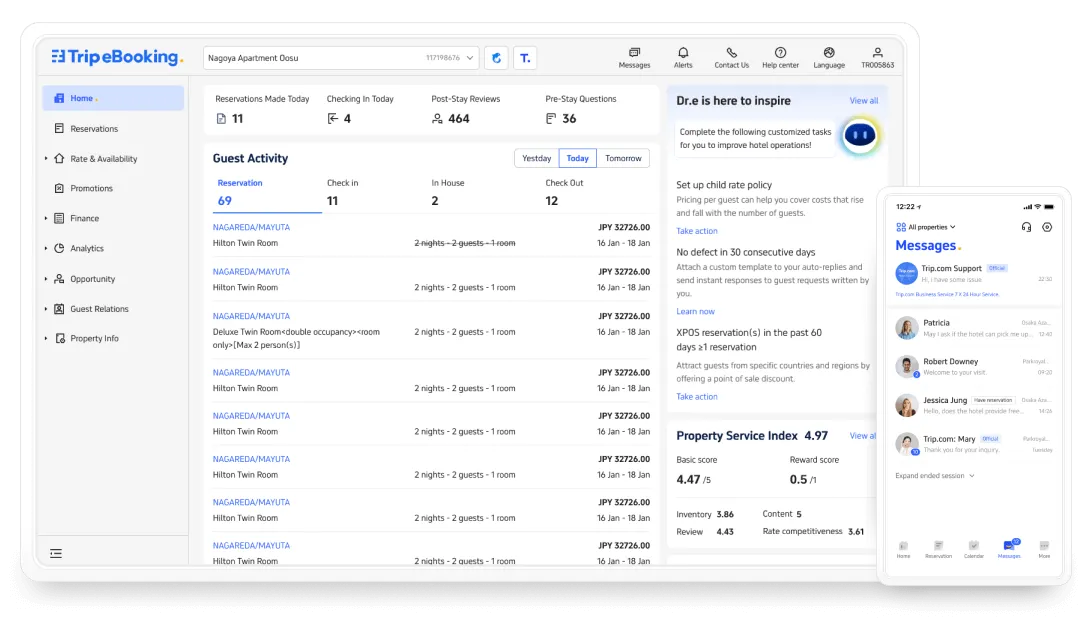
Task: Open Contact Us via the phone icon
Action: (x=730, y=52)
